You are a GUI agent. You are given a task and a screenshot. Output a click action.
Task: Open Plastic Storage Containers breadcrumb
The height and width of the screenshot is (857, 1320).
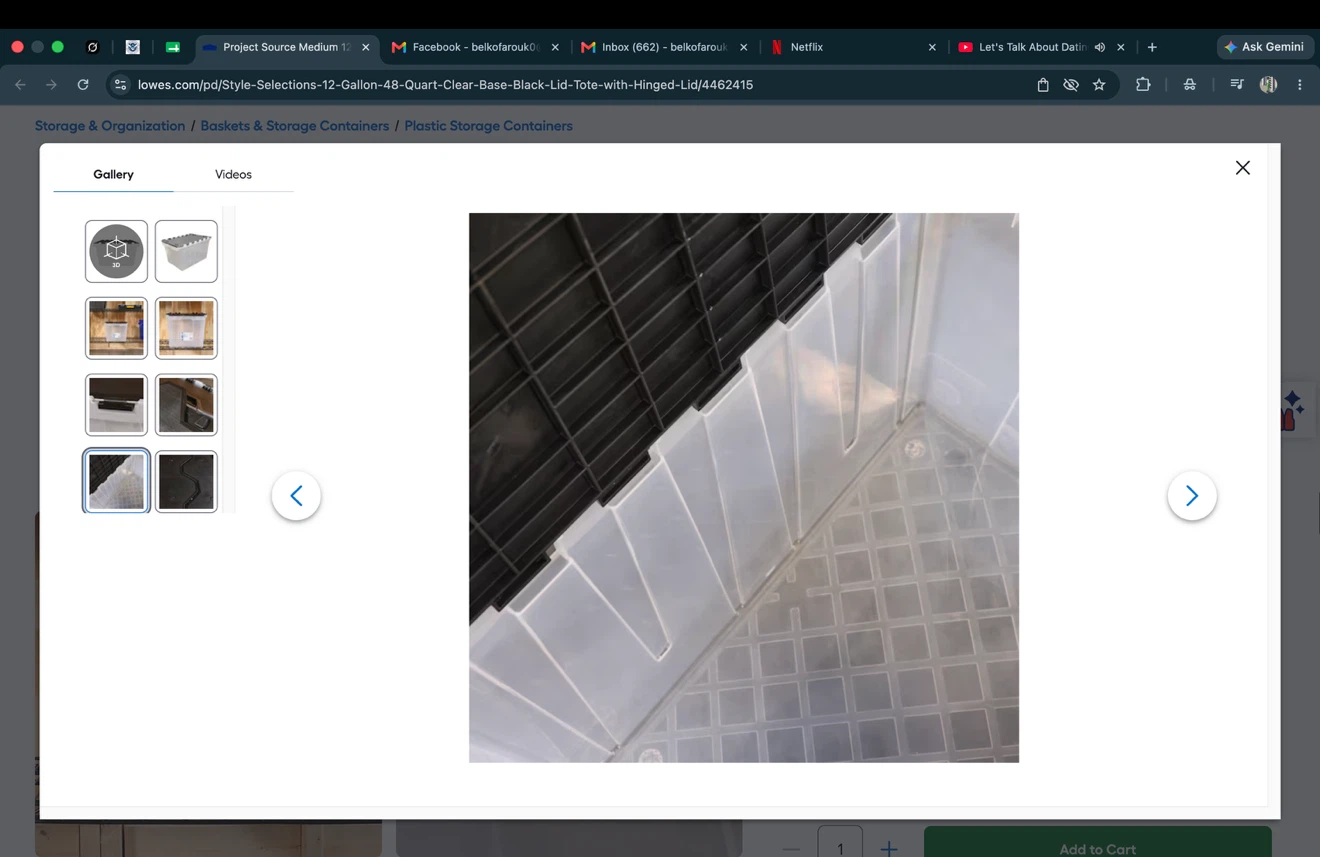point(488,126)
